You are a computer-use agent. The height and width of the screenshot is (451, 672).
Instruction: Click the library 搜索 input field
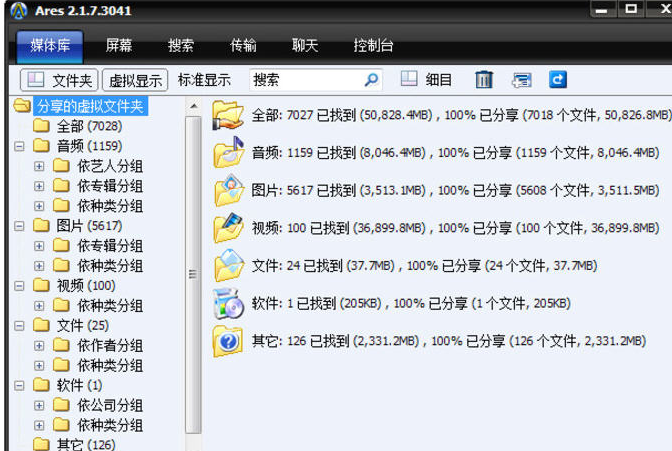tap(306, 80)
